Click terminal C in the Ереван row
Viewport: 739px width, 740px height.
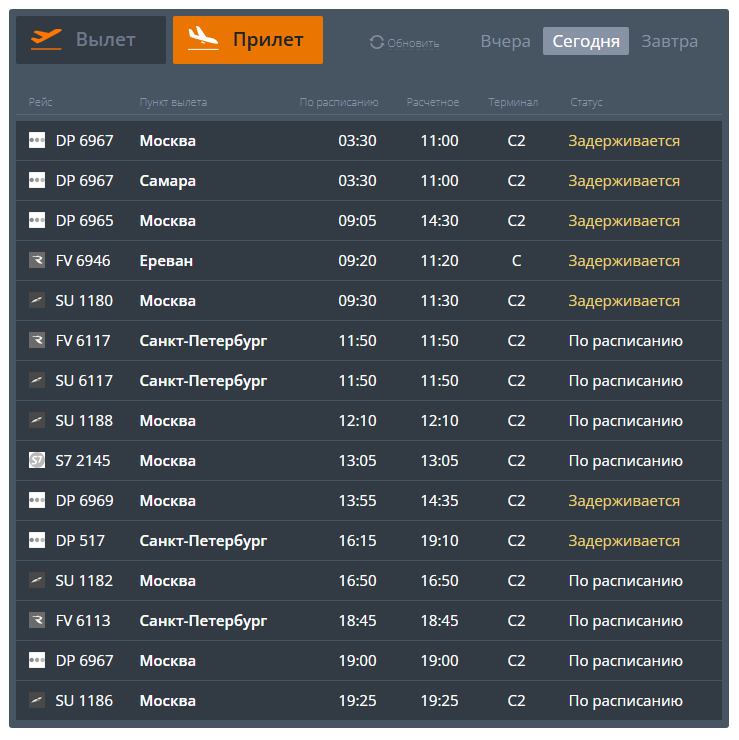pyautogui.click(x=516, y=261)
